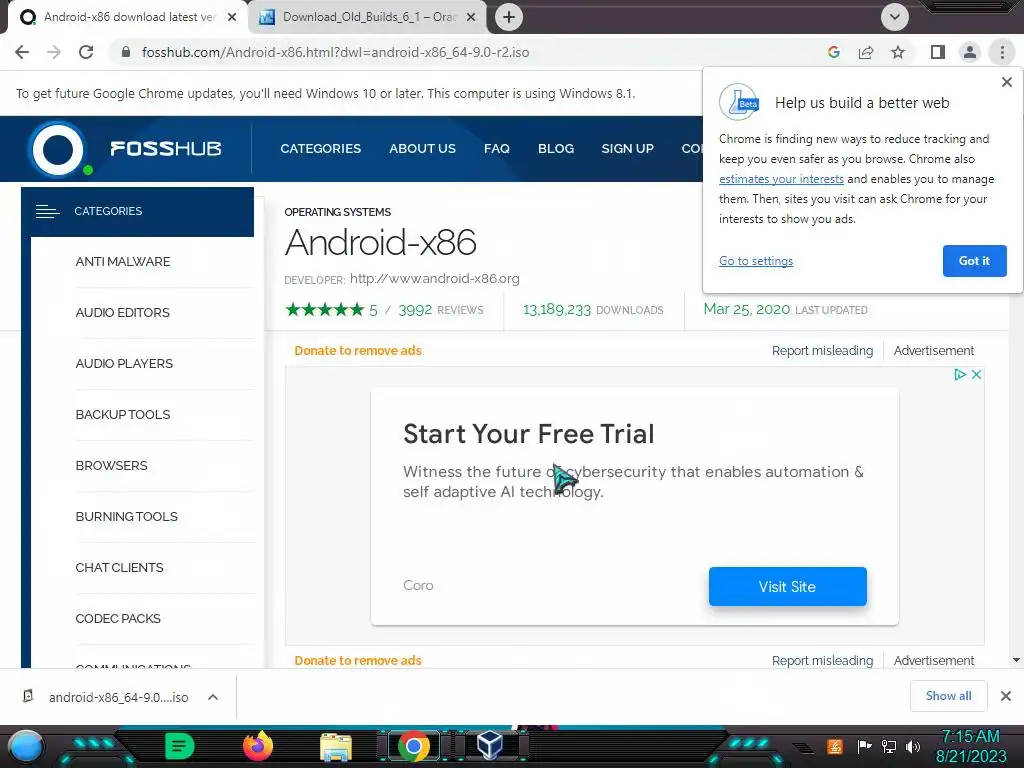Click Show all downloads
Image resolution: width=1024 pixels, height=768 pixels.
click(x=948, y=696)
